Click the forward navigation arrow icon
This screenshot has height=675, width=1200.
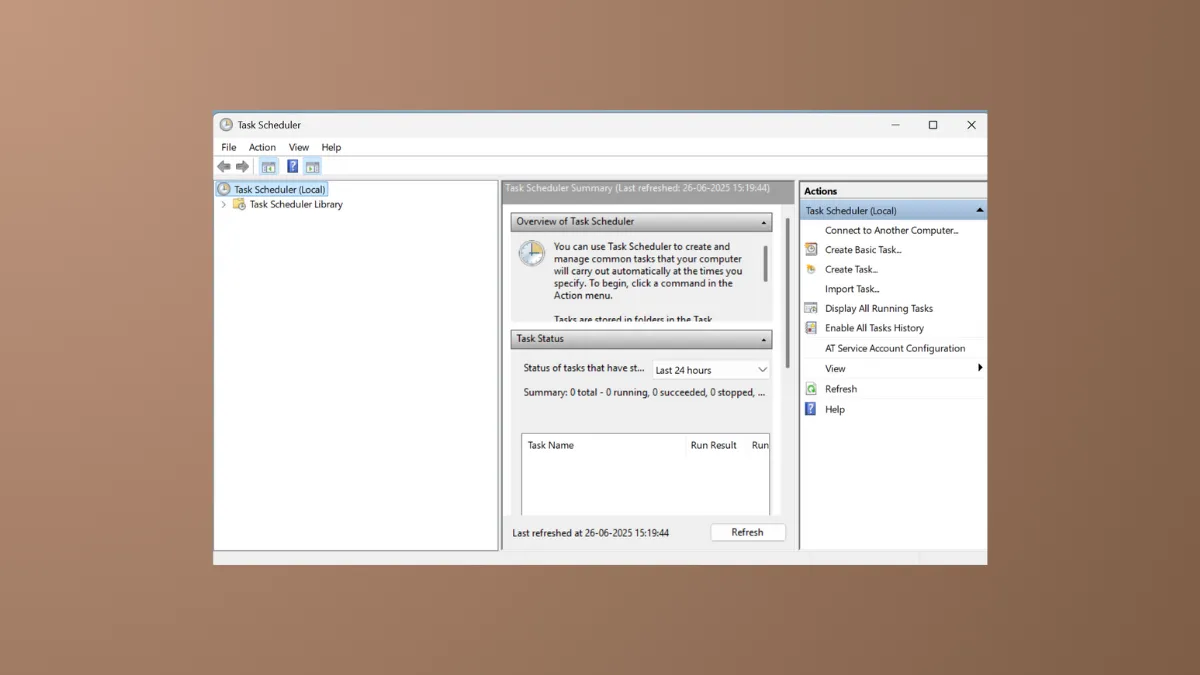242,166
